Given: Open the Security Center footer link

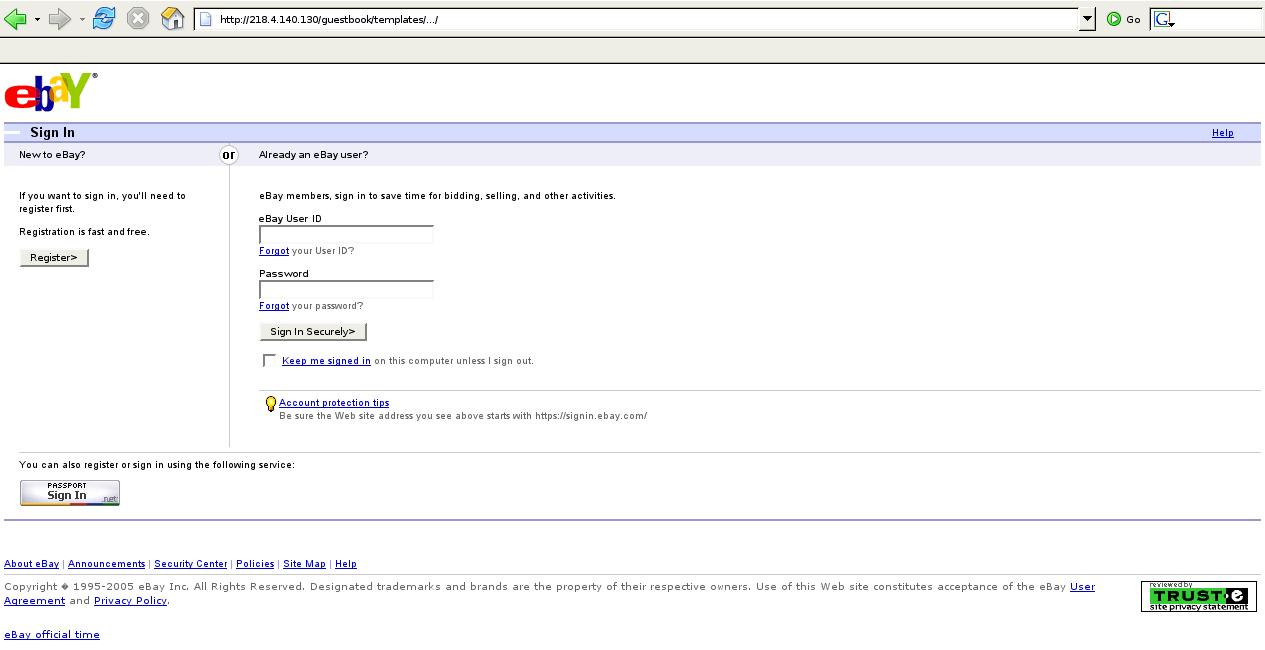Looking at the screenshot, I should (x=190, y=564).
